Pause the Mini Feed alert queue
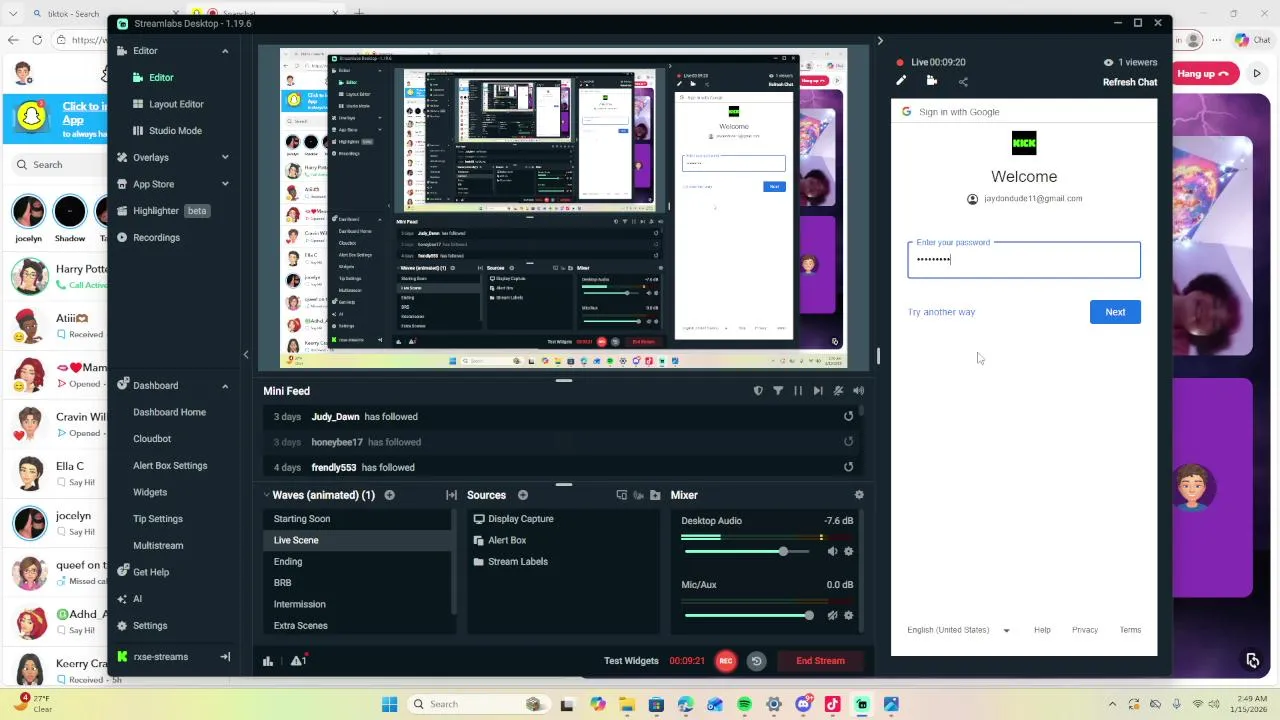 [798, 391]
